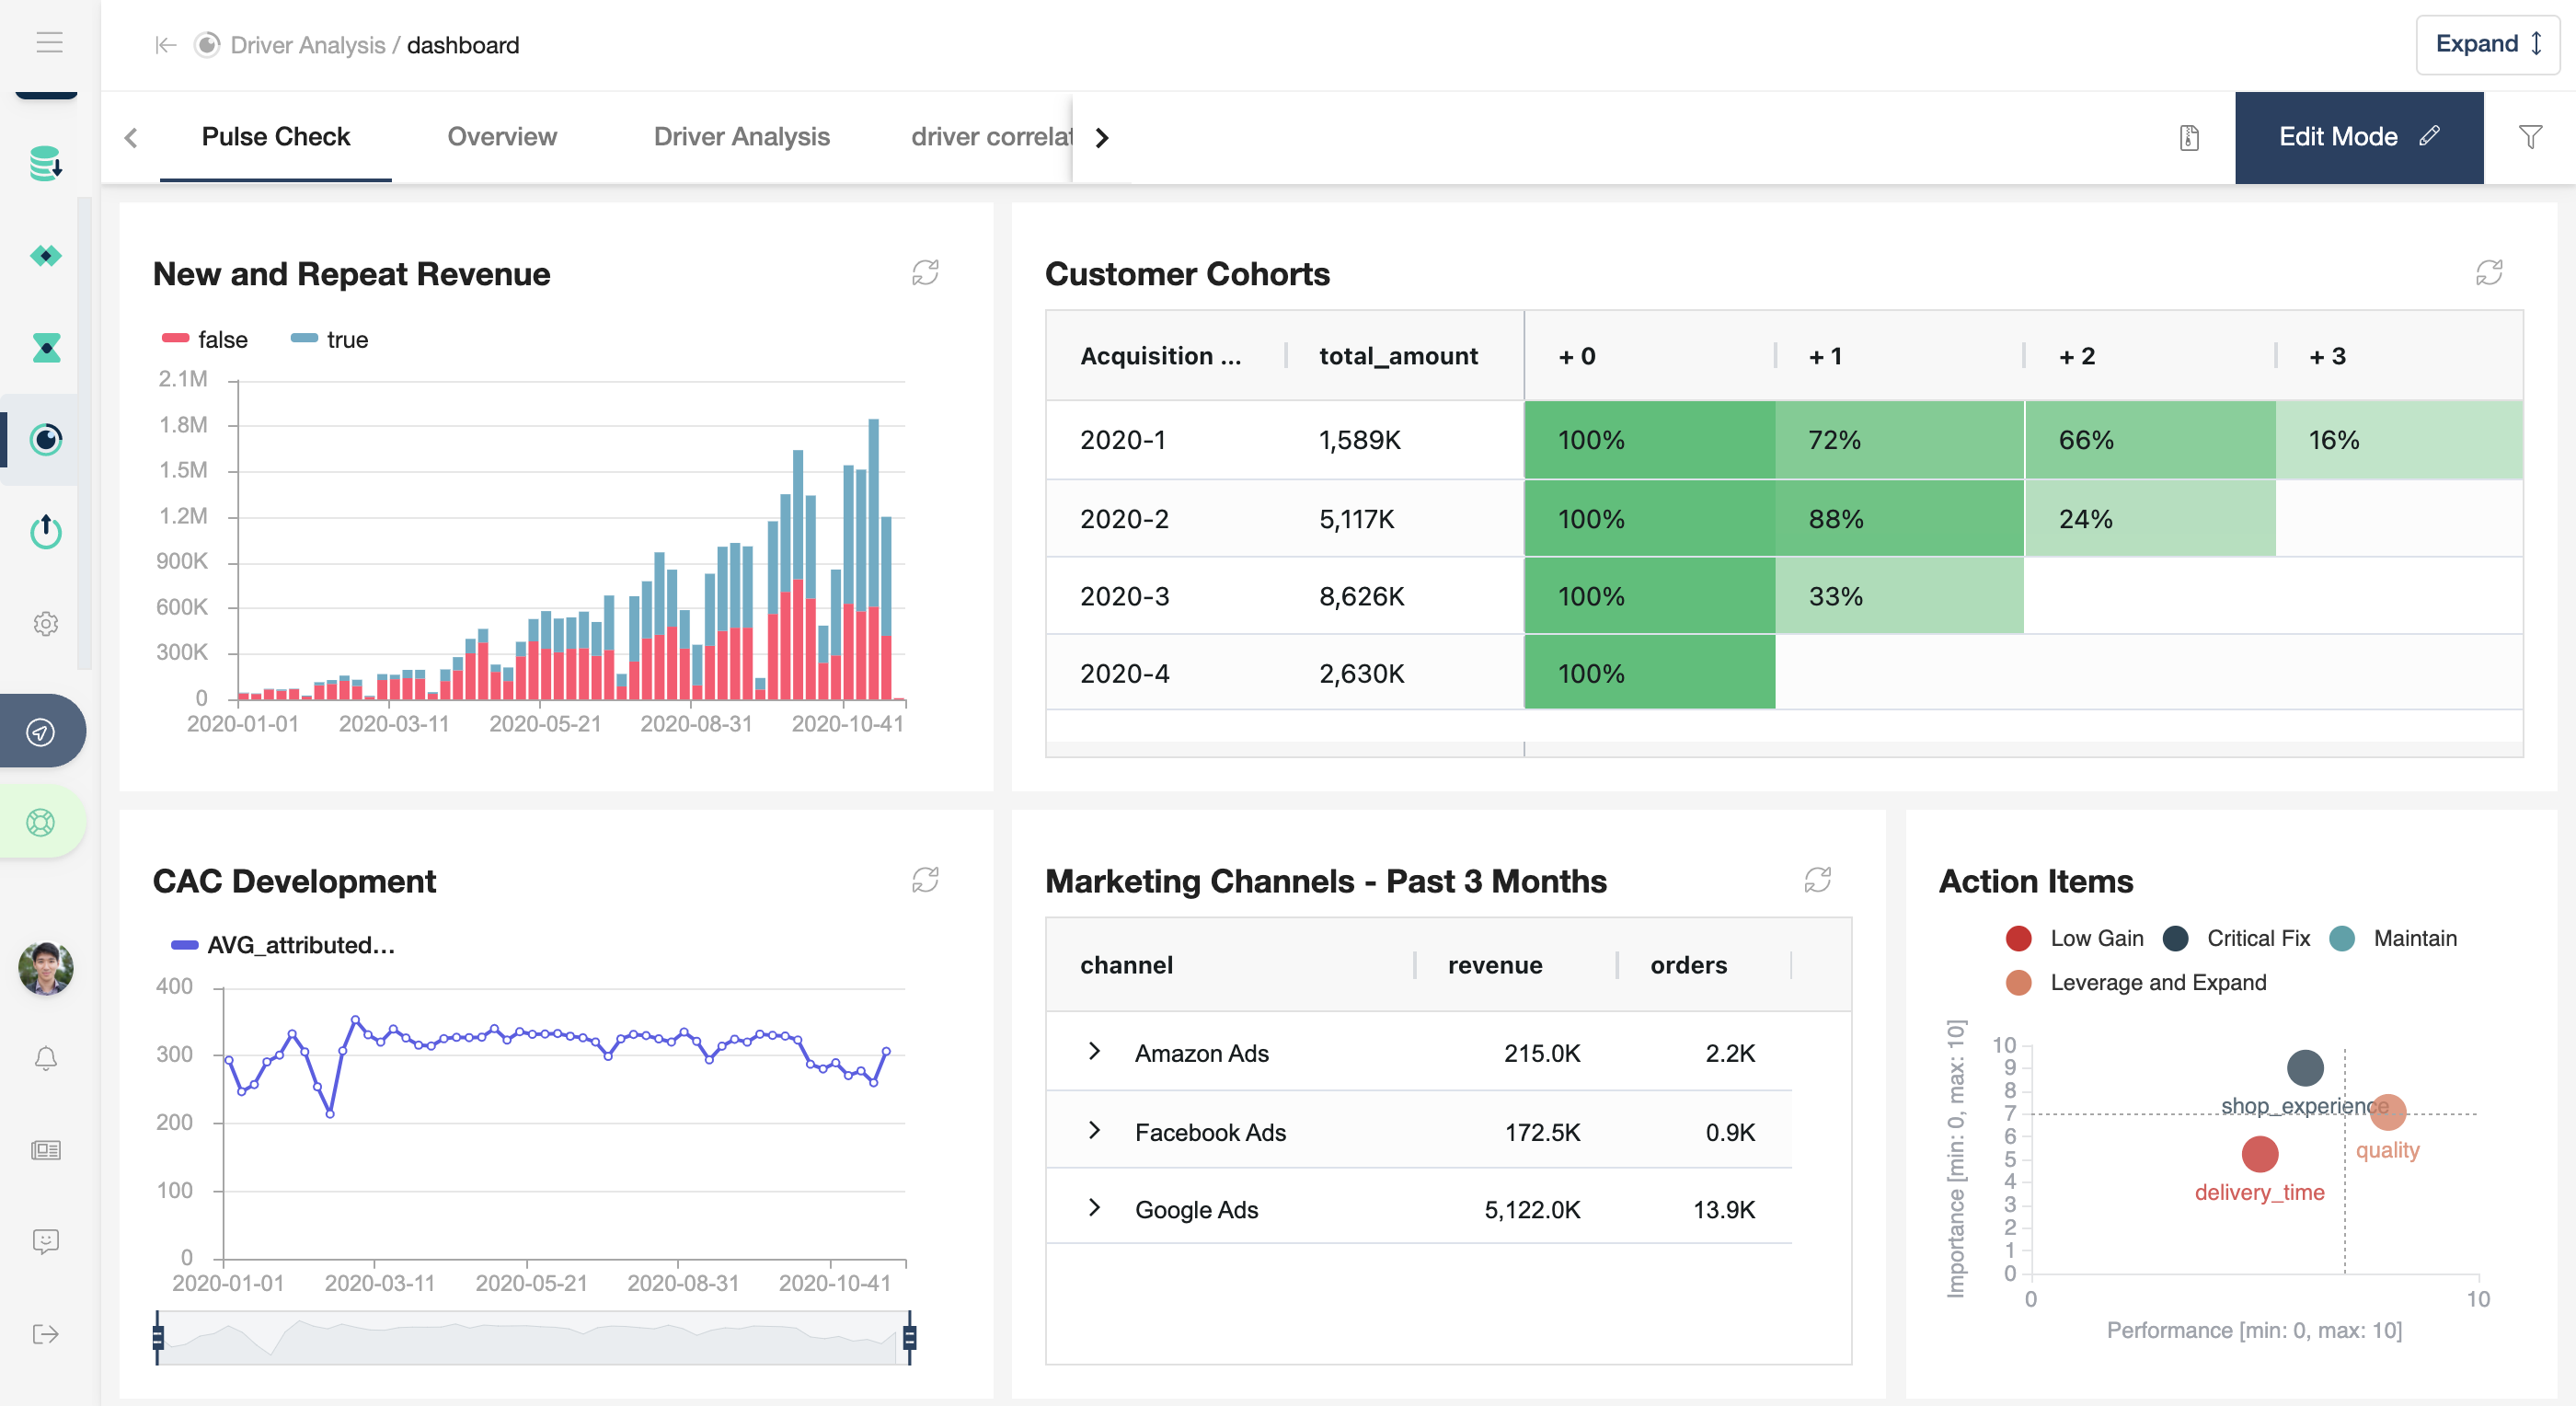
Task: Refresh the CAC Development chart
Action: 925,880
